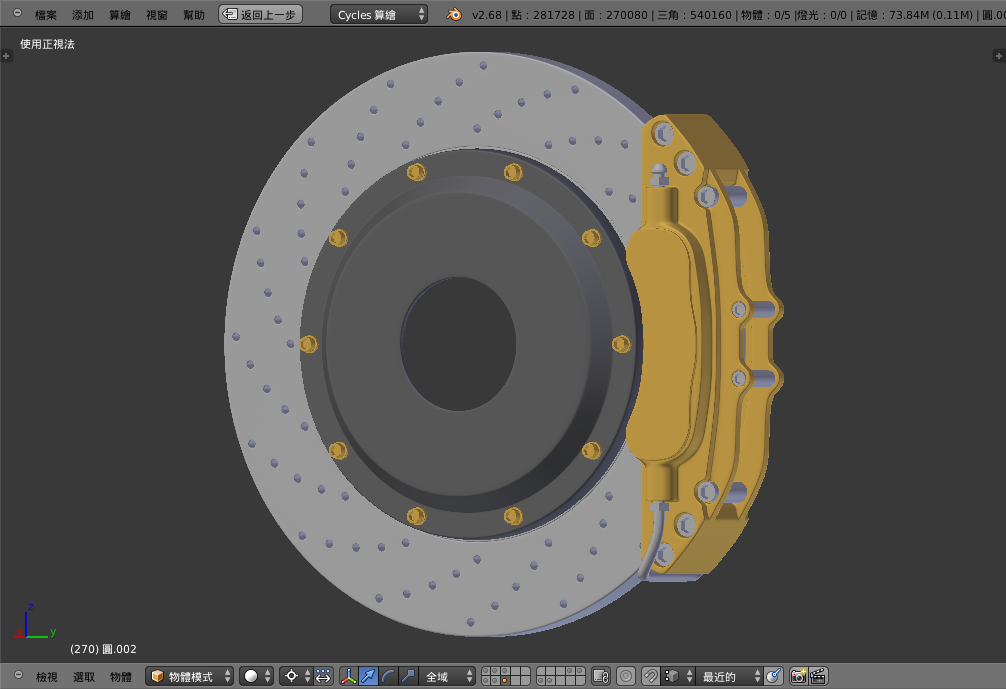Screen dimensions: 1006x689
Task: Toggle snap during transform magnet
Action: tap(650, 676)
